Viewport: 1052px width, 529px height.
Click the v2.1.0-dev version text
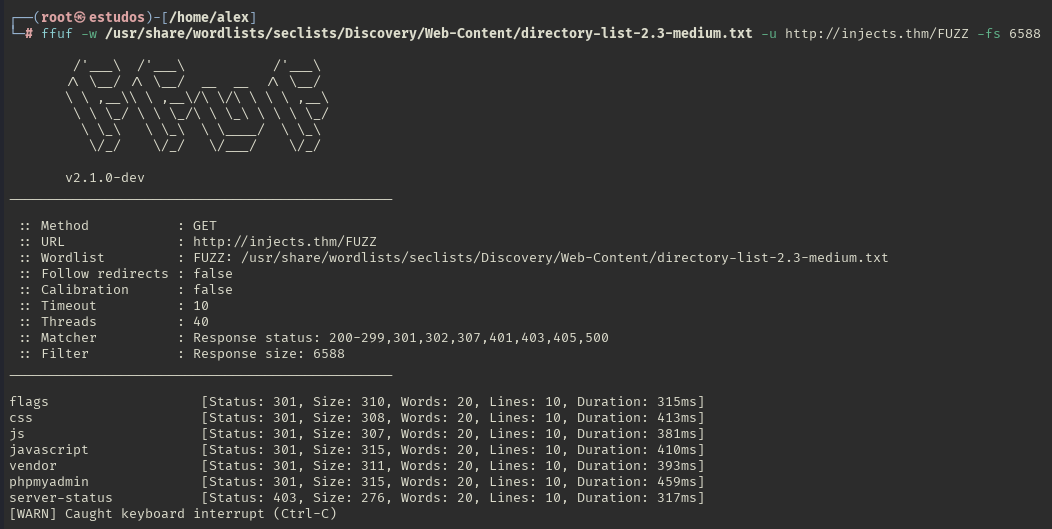105,178
